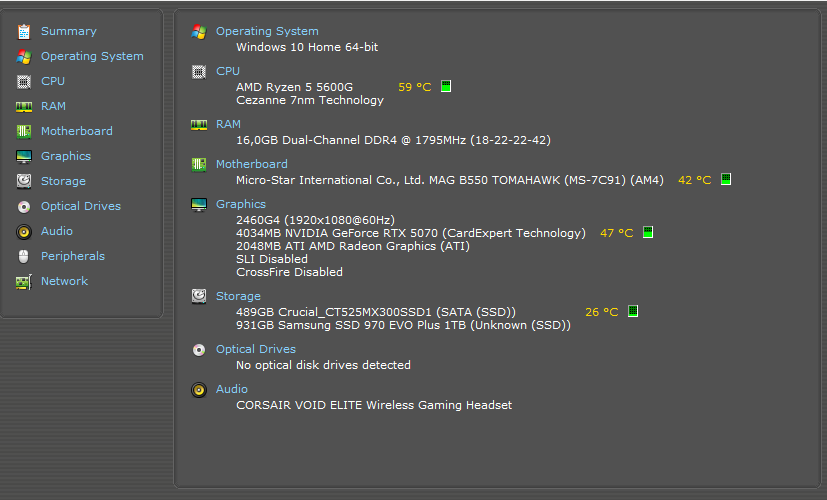827x500 pixels.
Task: Select Motherboard in the sidebar
Action: 76,131
